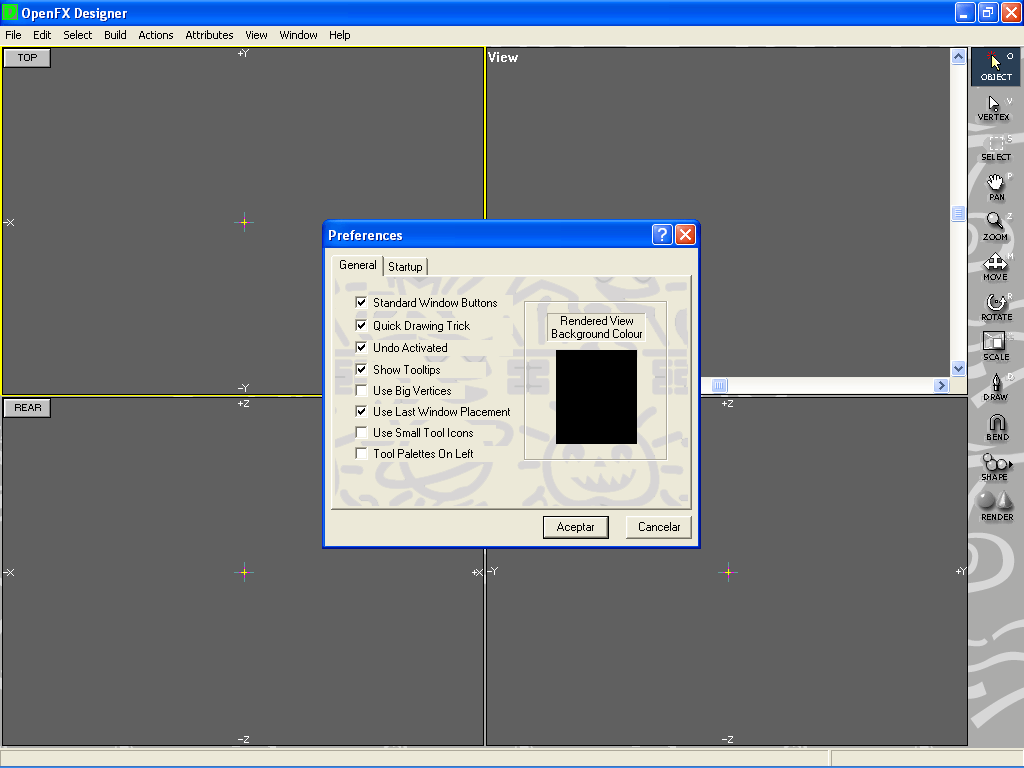The image size is (1024, 768).
Task: Disable Standard Window Buttons checkbox
Action: (x=361, y=302)
